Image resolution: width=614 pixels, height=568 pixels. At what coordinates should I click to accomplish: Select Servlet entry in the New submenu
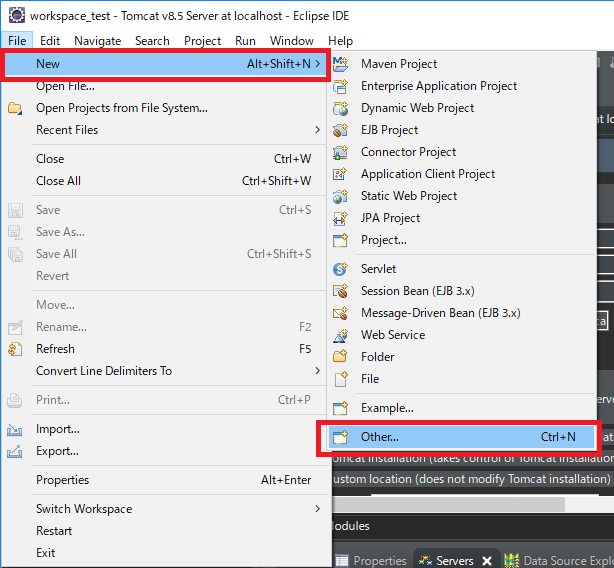coord(462,269)
